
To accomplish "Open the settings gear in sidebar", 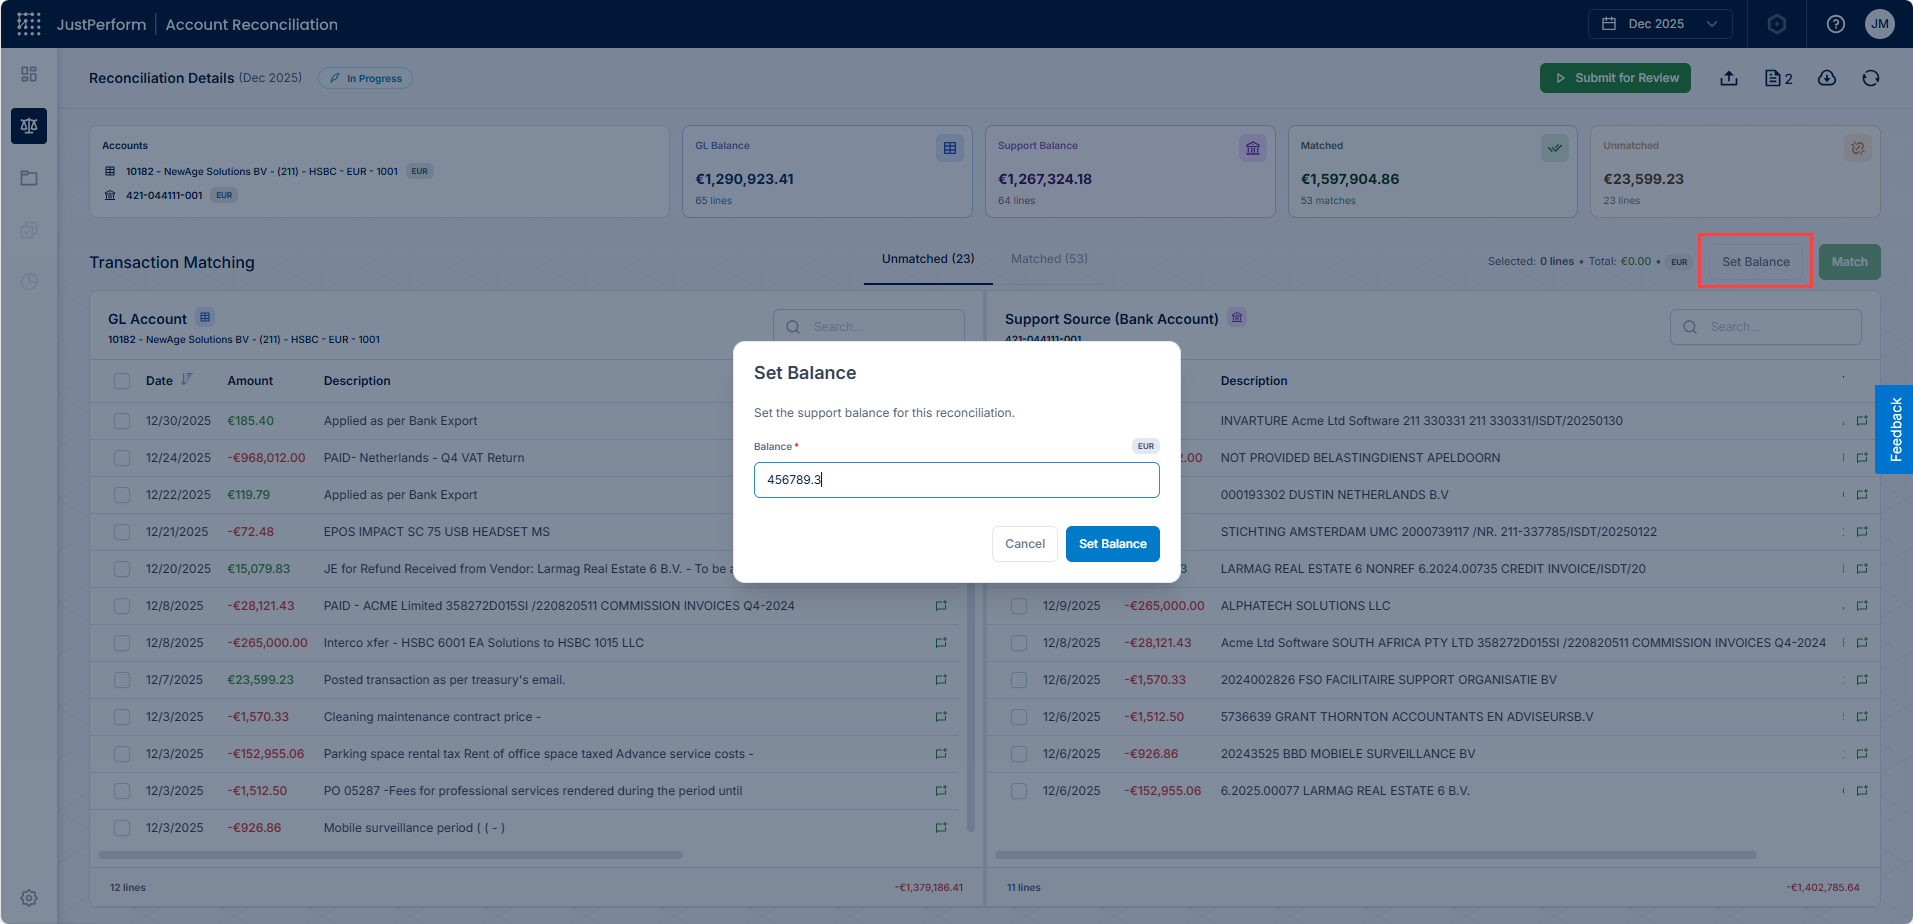I will click(29, 898).
